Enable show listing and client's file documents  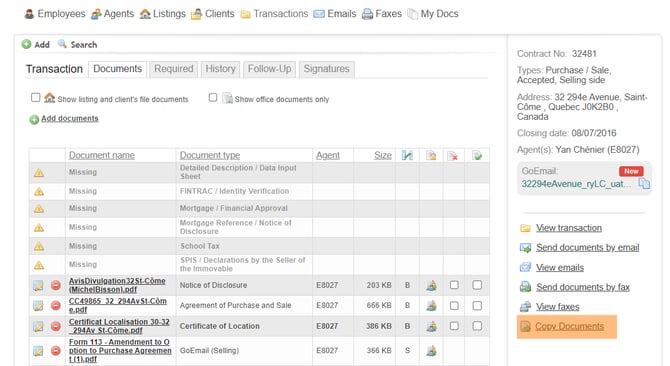pos(35,98)
